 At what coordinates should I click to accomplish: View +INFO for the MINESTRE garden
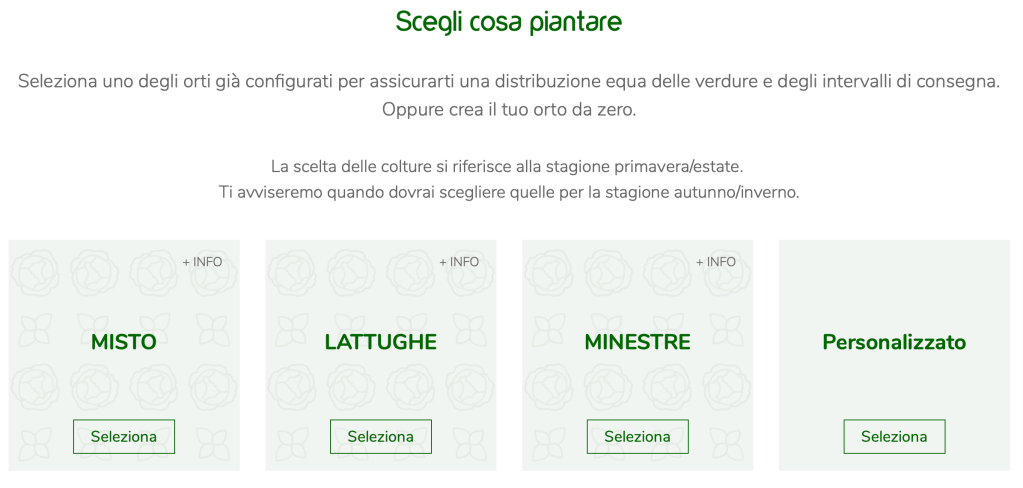[x=716, y=262]
